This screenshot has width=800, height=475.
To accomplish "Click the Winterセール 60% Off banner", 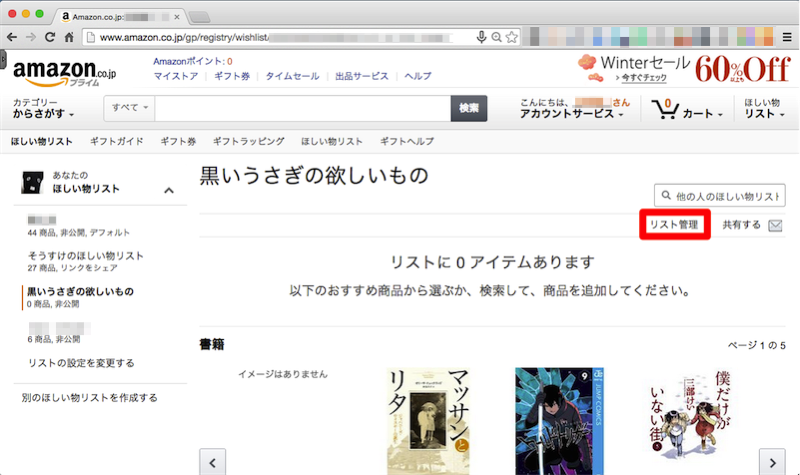I will tap(684, 69).
